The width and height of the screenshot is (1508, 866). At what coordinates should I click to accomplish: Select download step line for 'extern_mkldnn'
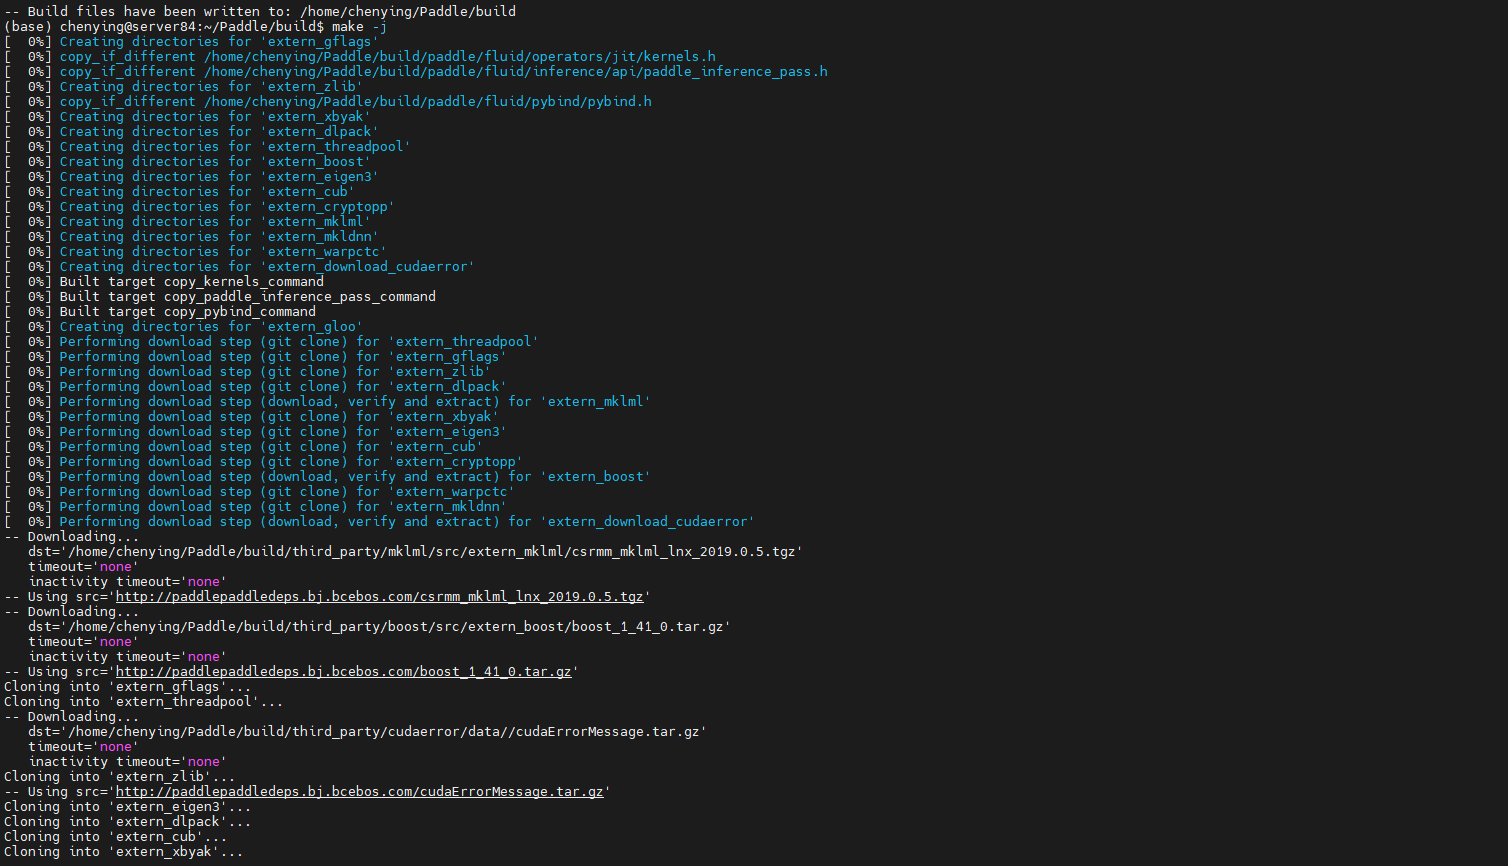point(256,506)
